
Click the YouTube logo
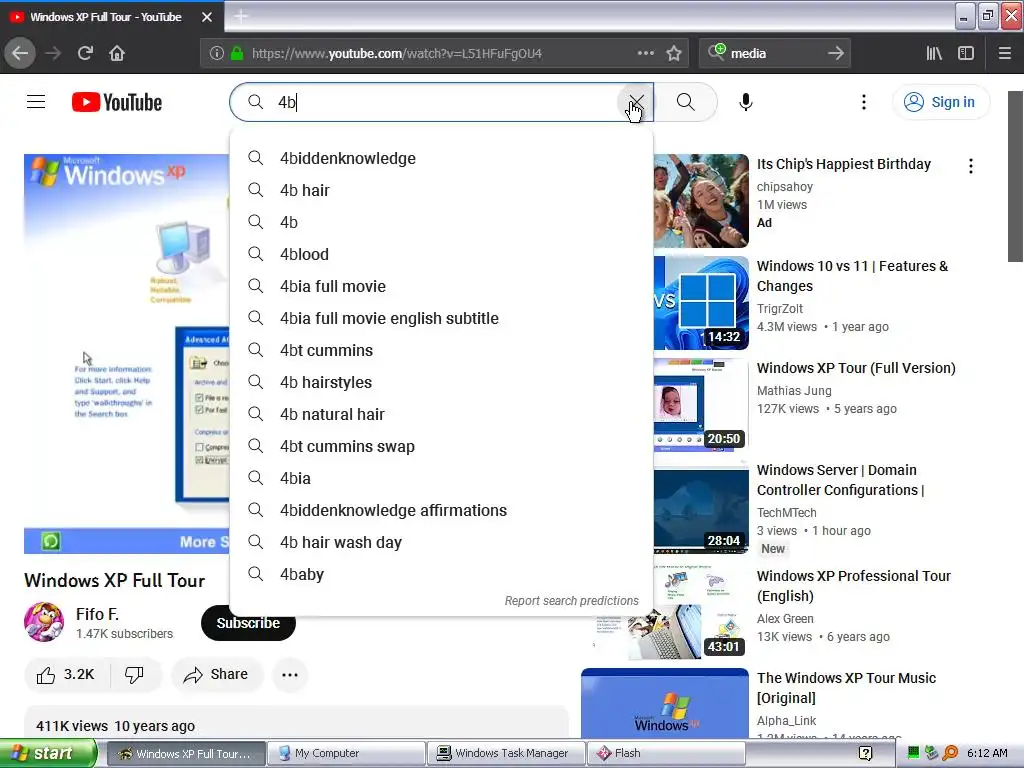pyautogui.click(x=117, y=103)
